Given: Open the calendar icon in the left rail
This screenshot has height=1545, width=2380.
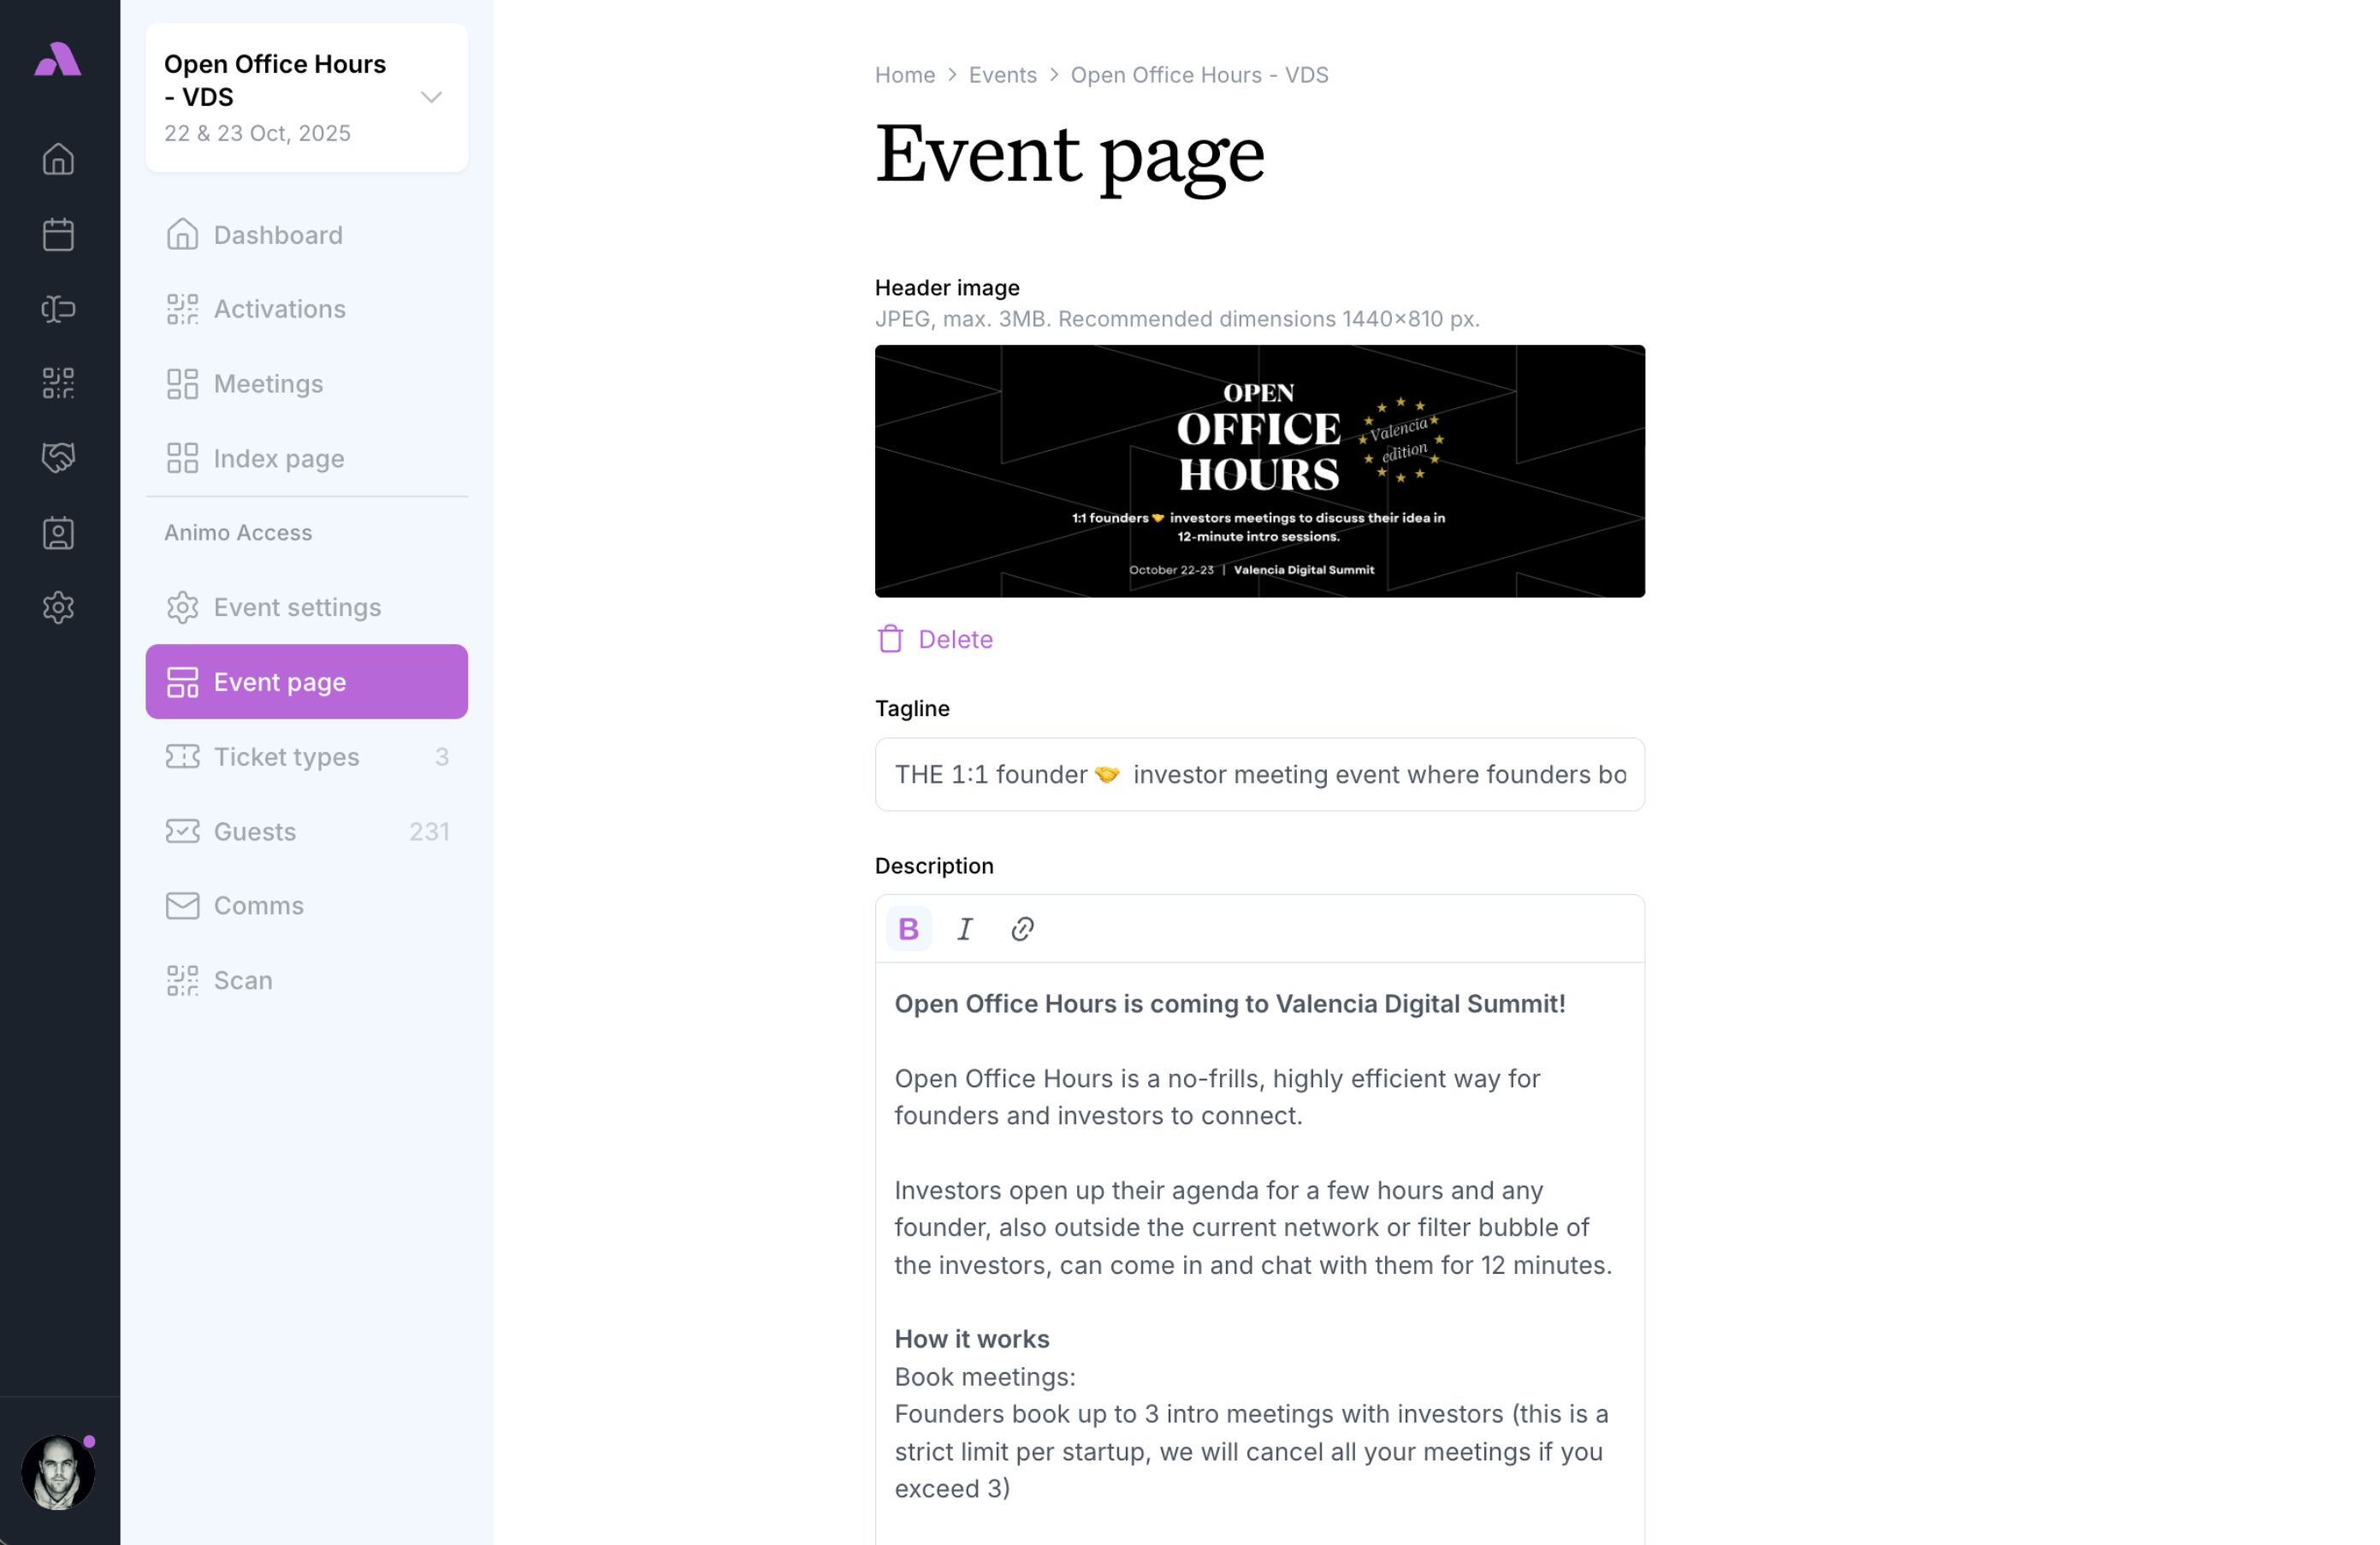Looking at the screenshot, I should 58,233.
